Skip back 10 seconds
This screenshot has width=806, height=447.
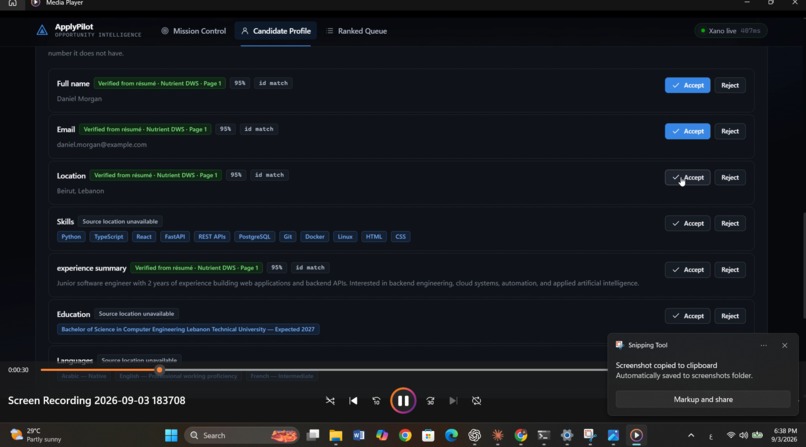(376, 401)
